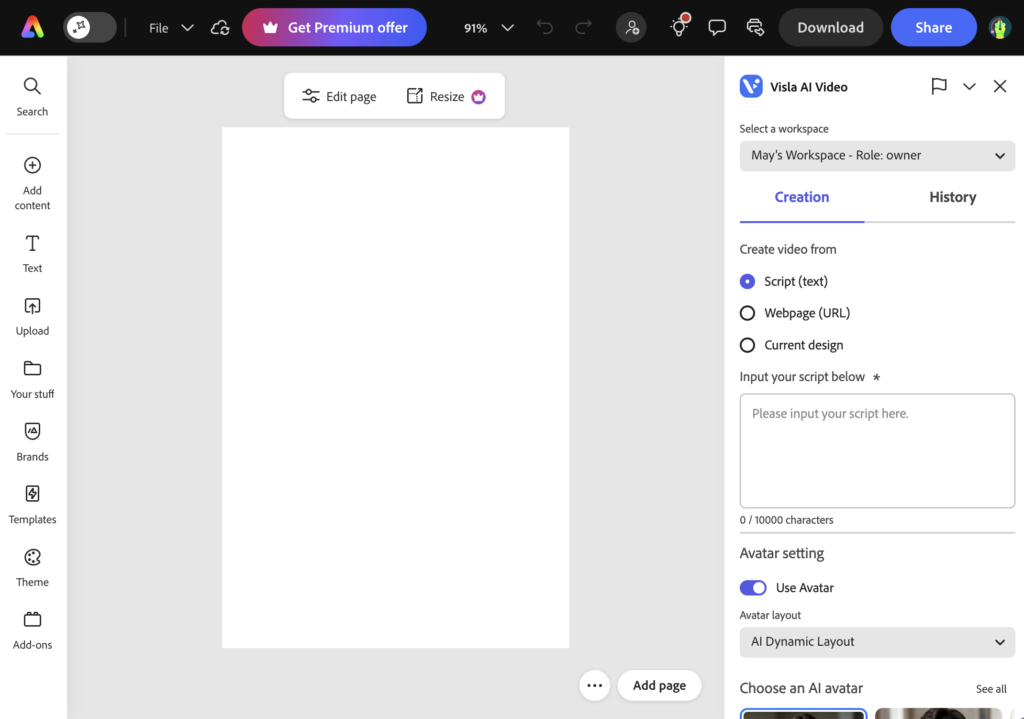The height and width of the screenshot is (719, 1024).
Task: Click See all AI avatars link
Action: pos(991,689)
